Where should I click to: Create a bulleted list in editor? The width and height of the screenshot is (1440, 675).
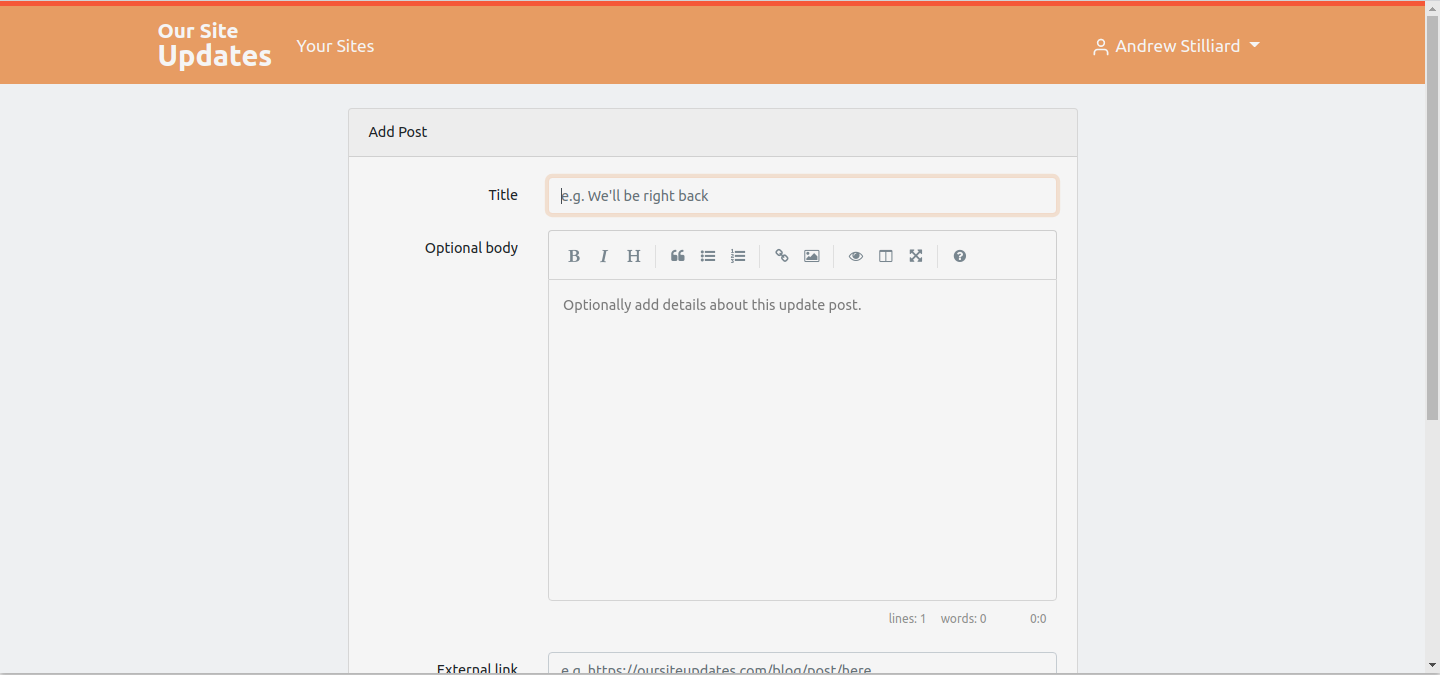pyautogui.click(x=708, y=256)
